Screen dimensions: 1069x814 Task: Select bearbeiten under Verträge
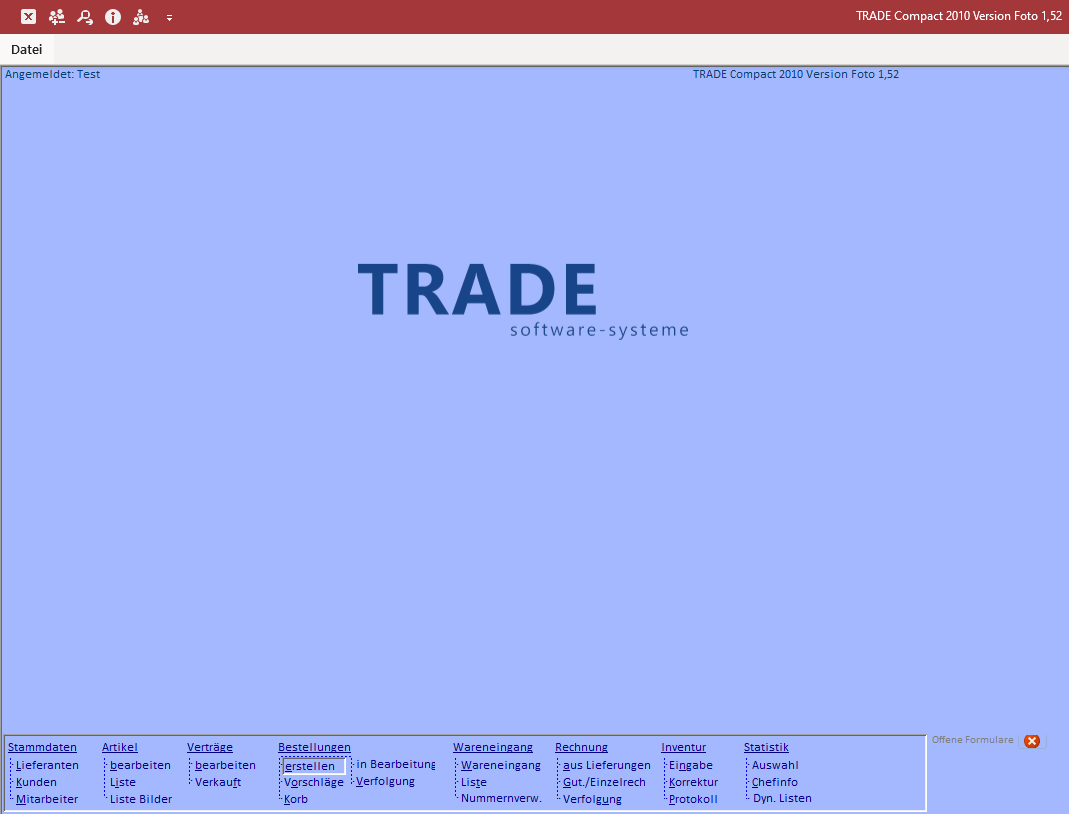[x=226, y=765]
